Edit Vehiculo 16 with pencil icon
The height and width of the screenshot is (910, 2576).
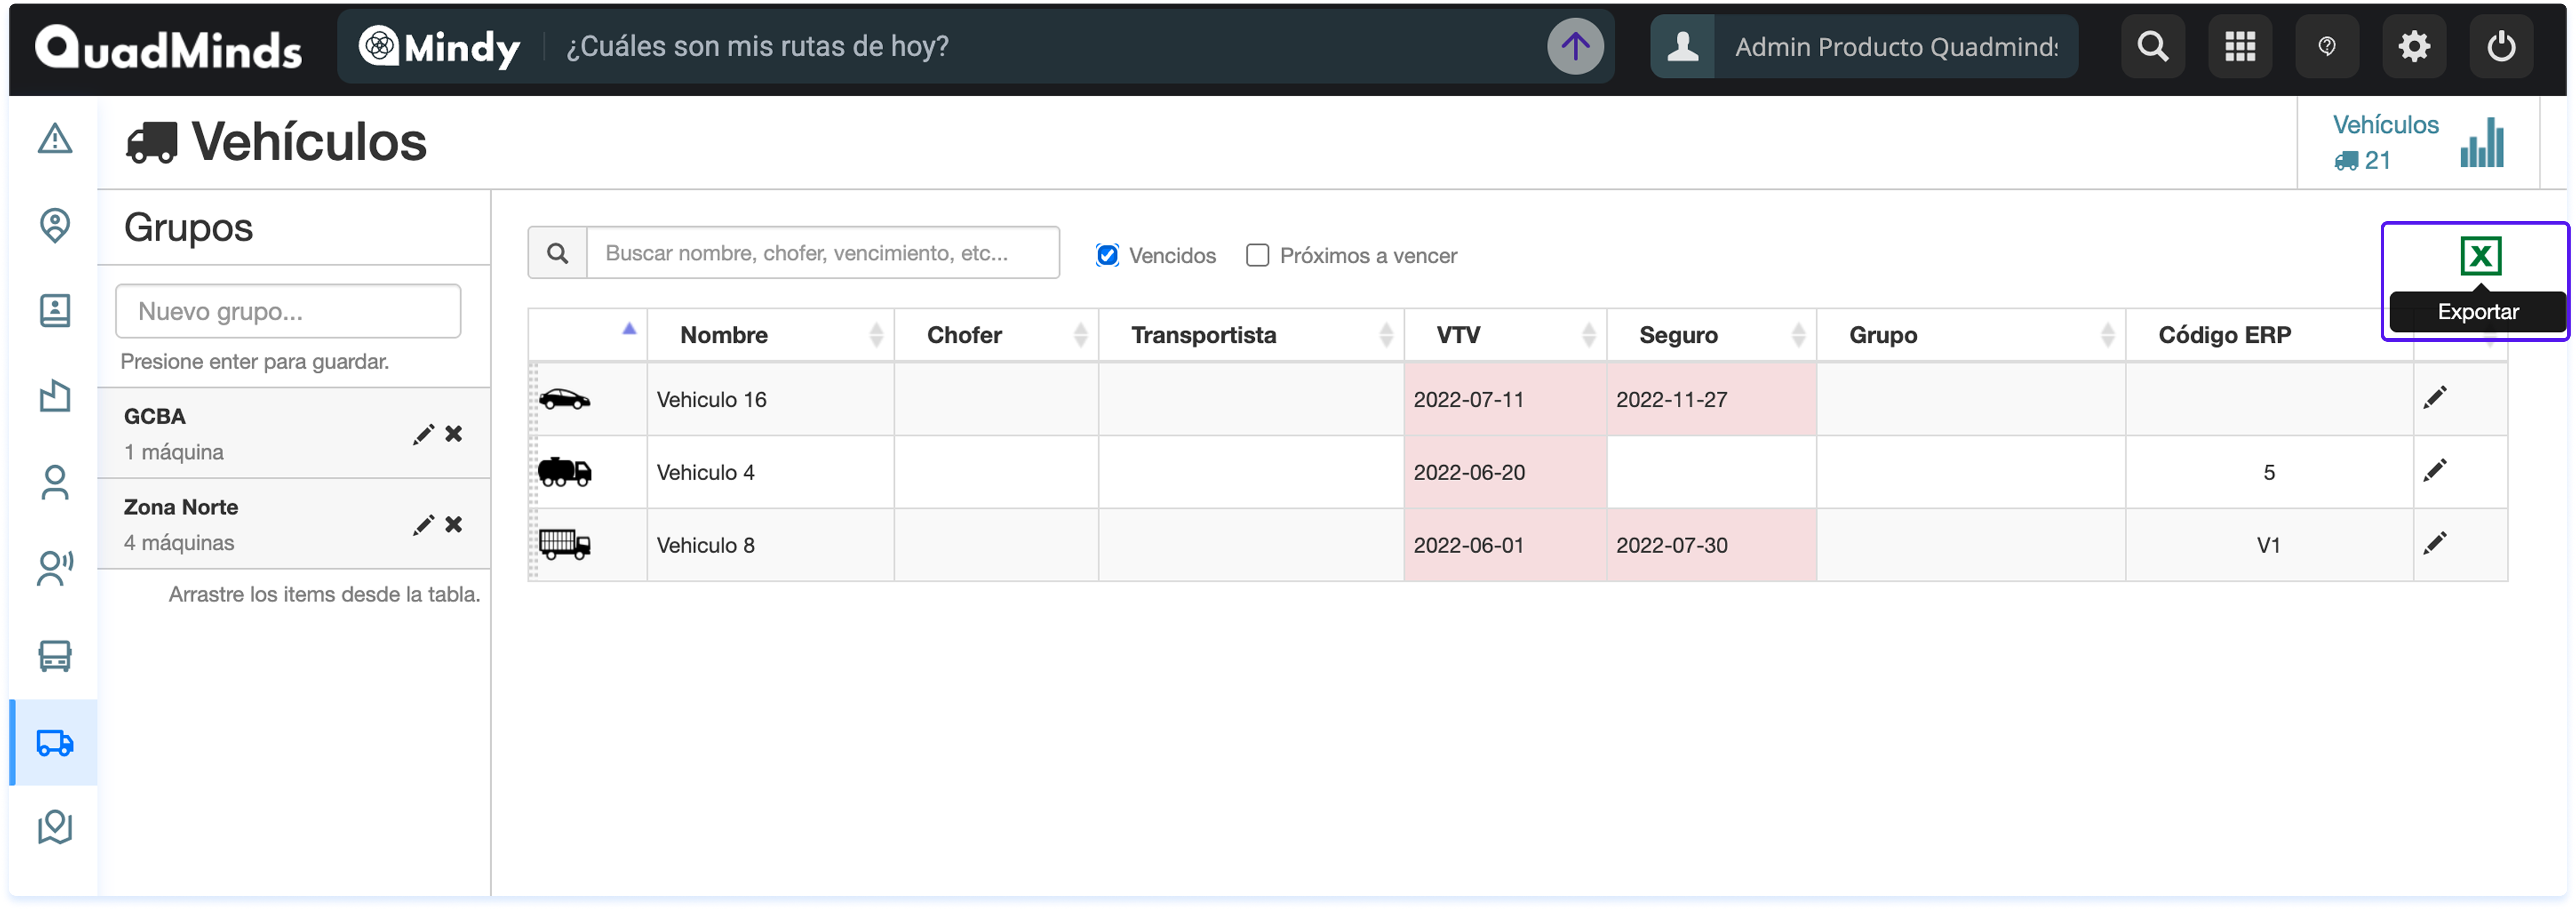(x=2434, y=398)
